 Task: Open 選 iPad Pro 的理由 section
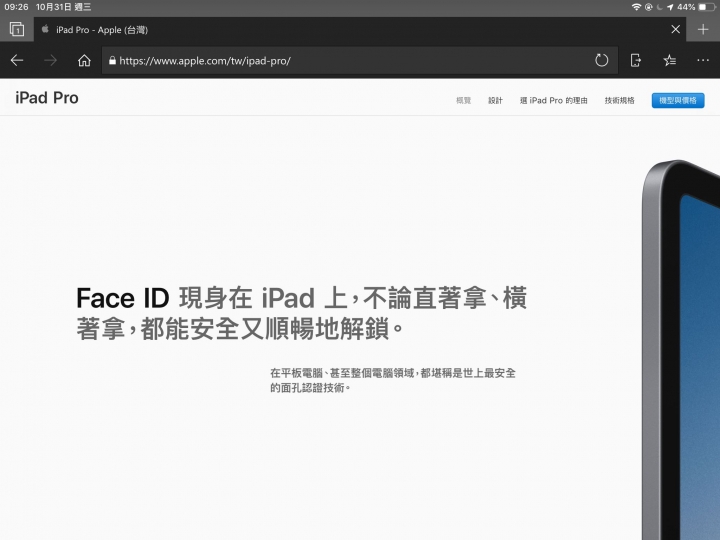point(553,101)
